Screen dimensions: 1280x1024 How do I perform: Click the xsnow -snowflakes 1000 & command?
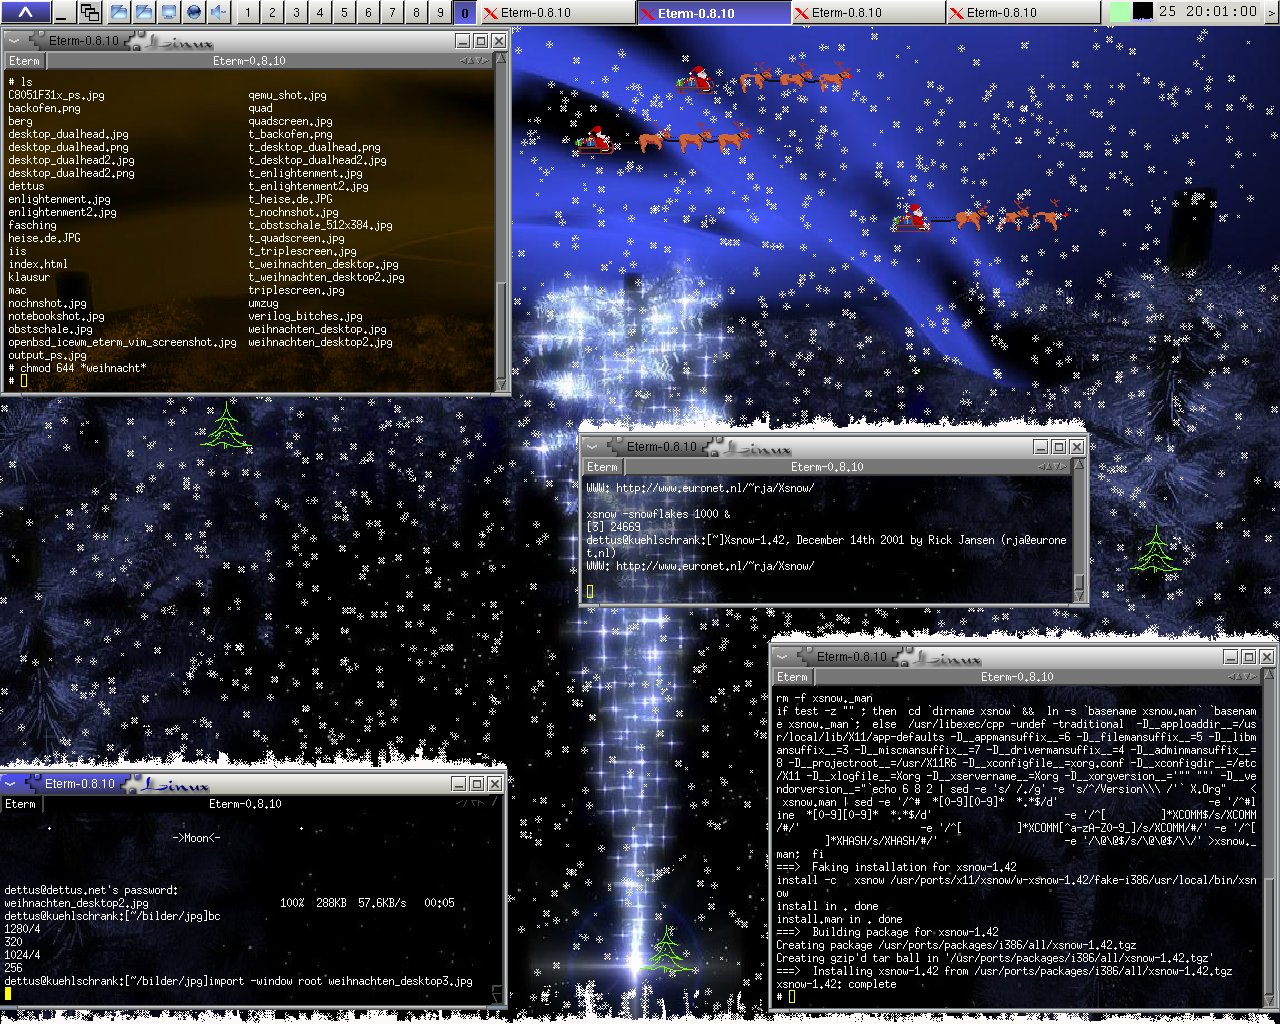tap(658, 514)
